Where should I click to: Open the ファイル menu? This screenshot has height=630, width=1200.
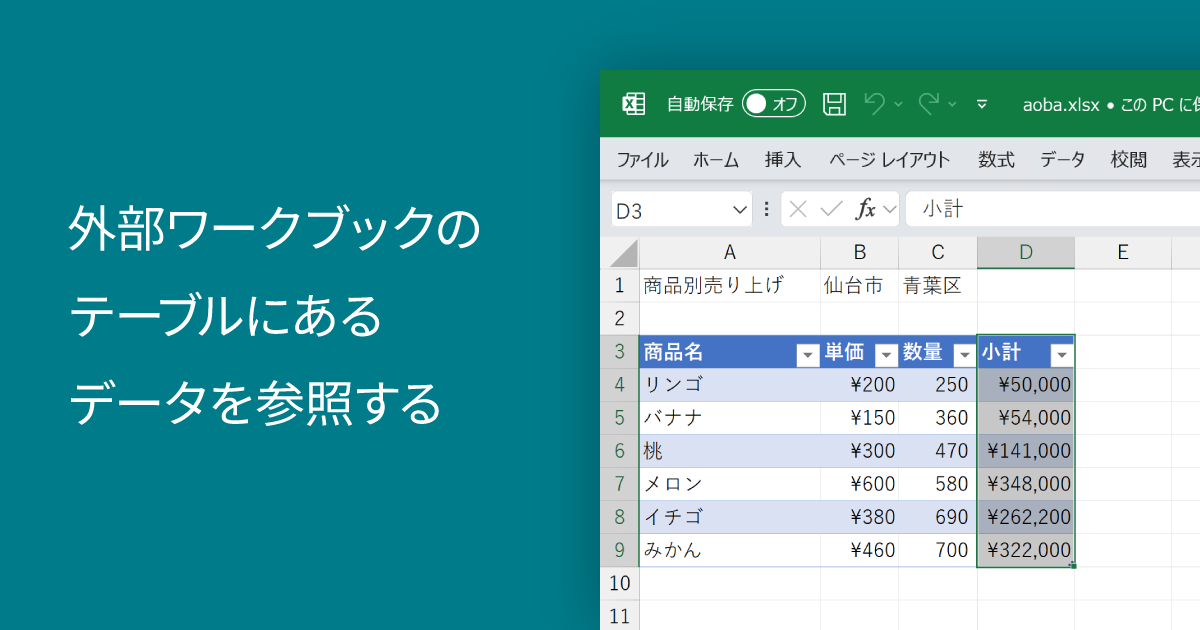(641, 159)
